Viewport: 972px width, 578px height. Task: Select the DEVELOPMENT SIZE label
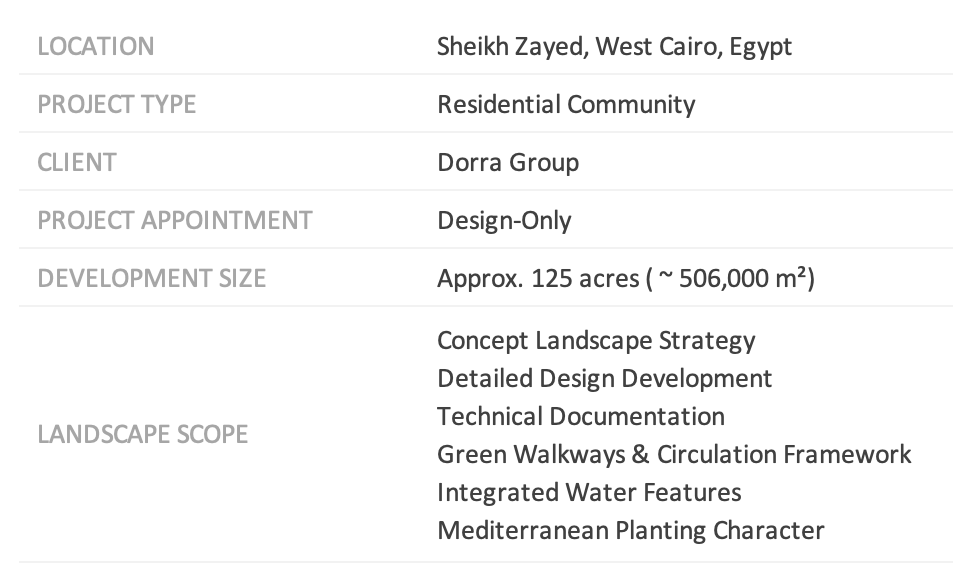[x=151, y=279]
